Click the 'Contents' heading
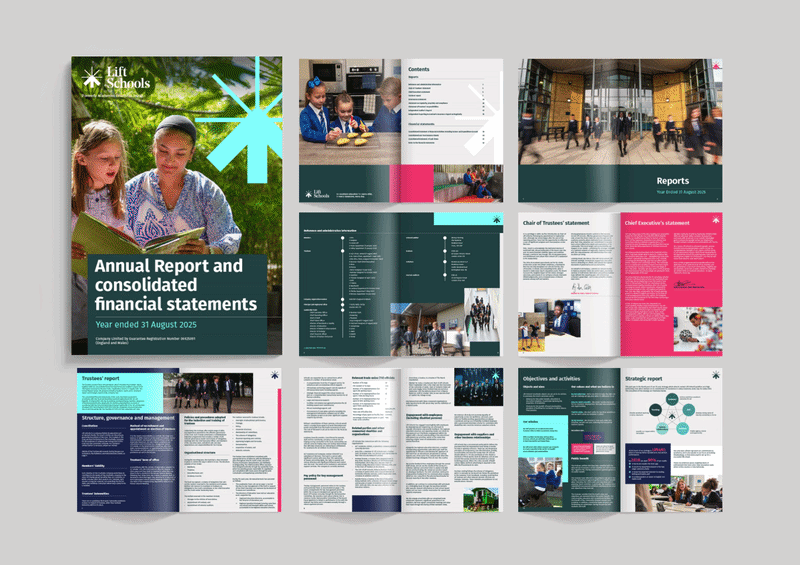 coord(418,69)
